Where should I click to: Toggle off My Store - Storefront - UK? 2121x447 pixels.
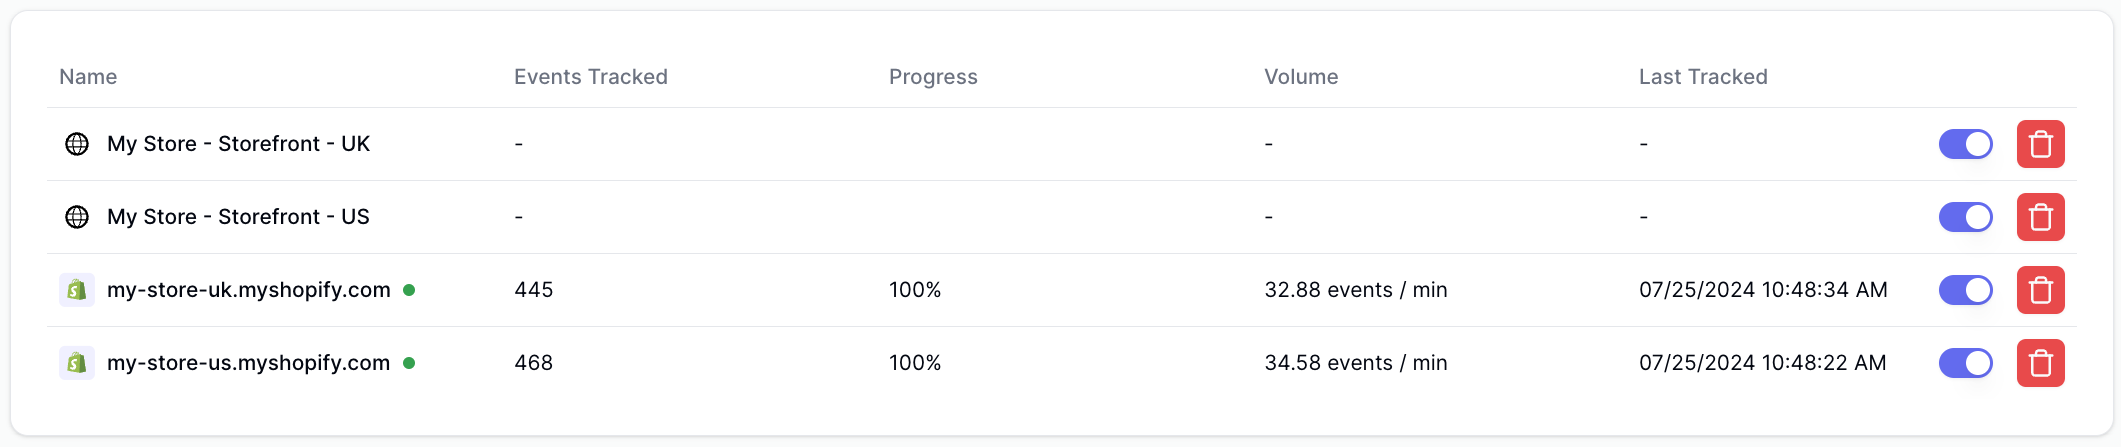click(x=1965, y=144)
